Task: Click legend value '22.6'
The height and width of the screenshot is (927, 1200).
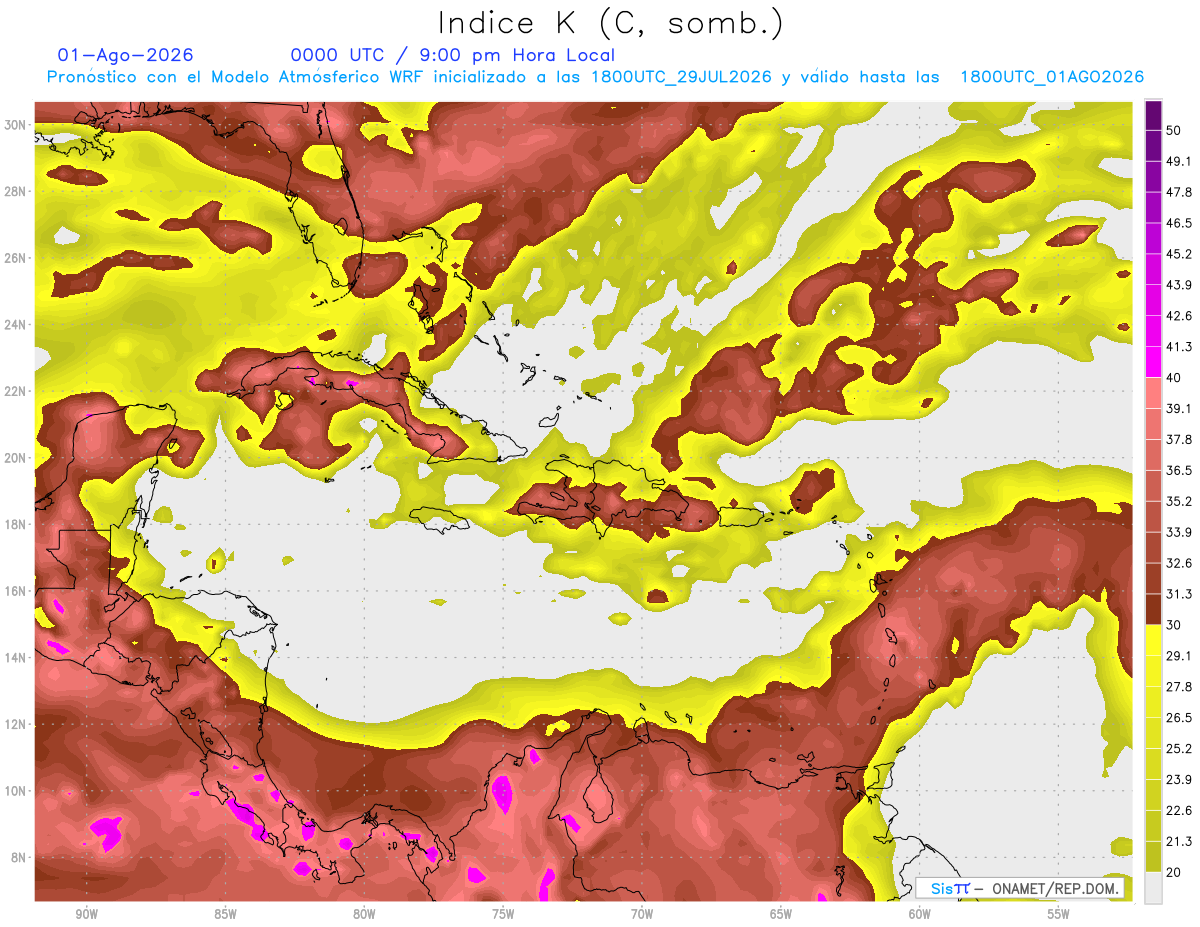Action: [x=1178, y=811]
